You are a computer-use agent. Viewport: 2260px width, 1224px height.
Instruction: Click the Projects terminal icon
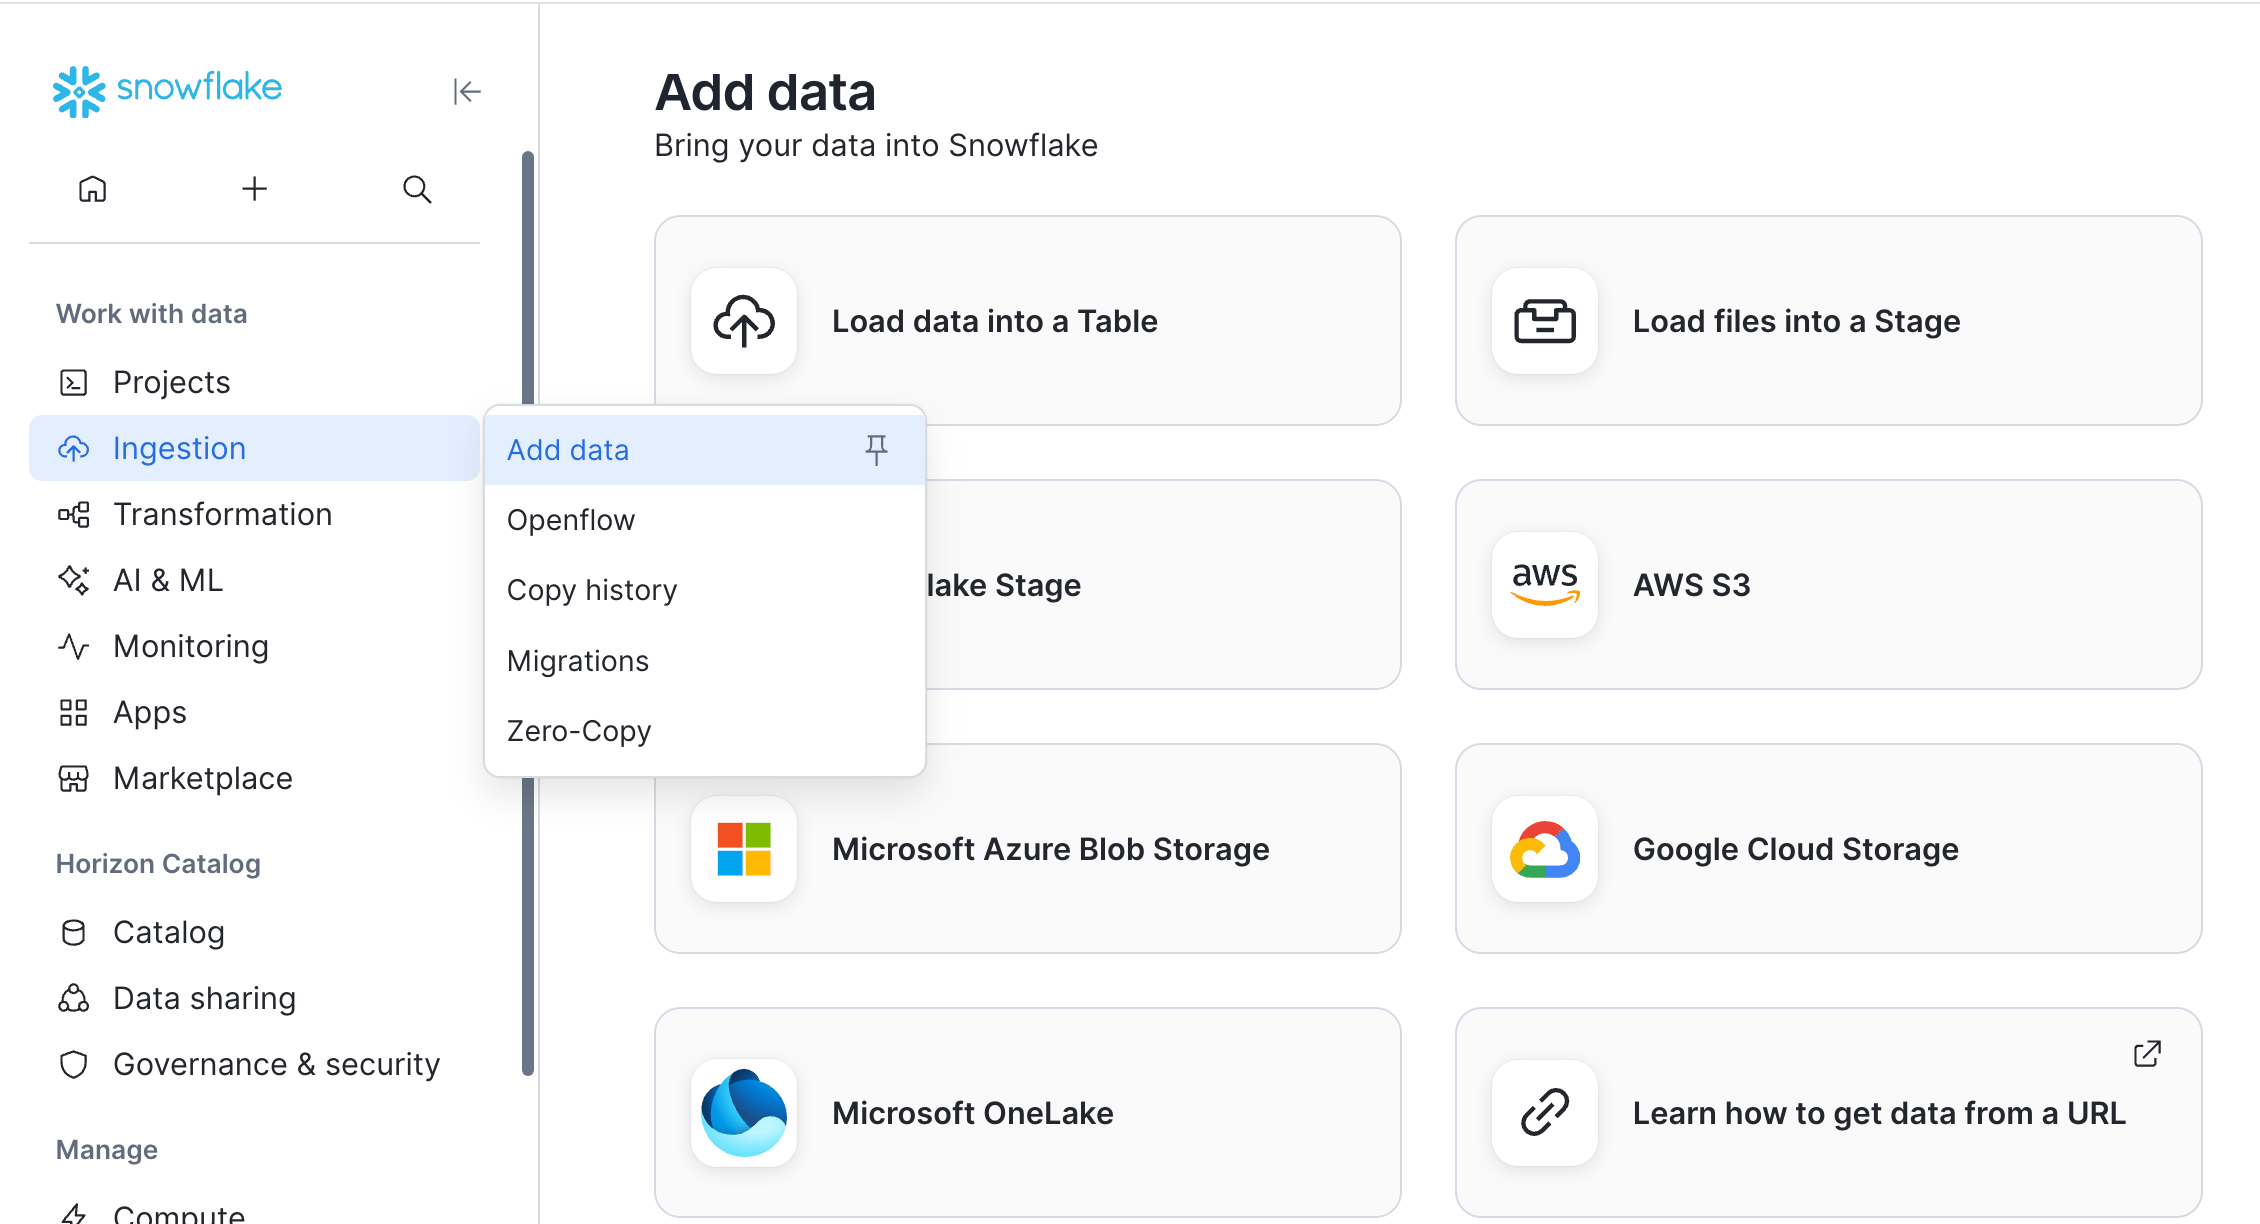pos(74,382)
